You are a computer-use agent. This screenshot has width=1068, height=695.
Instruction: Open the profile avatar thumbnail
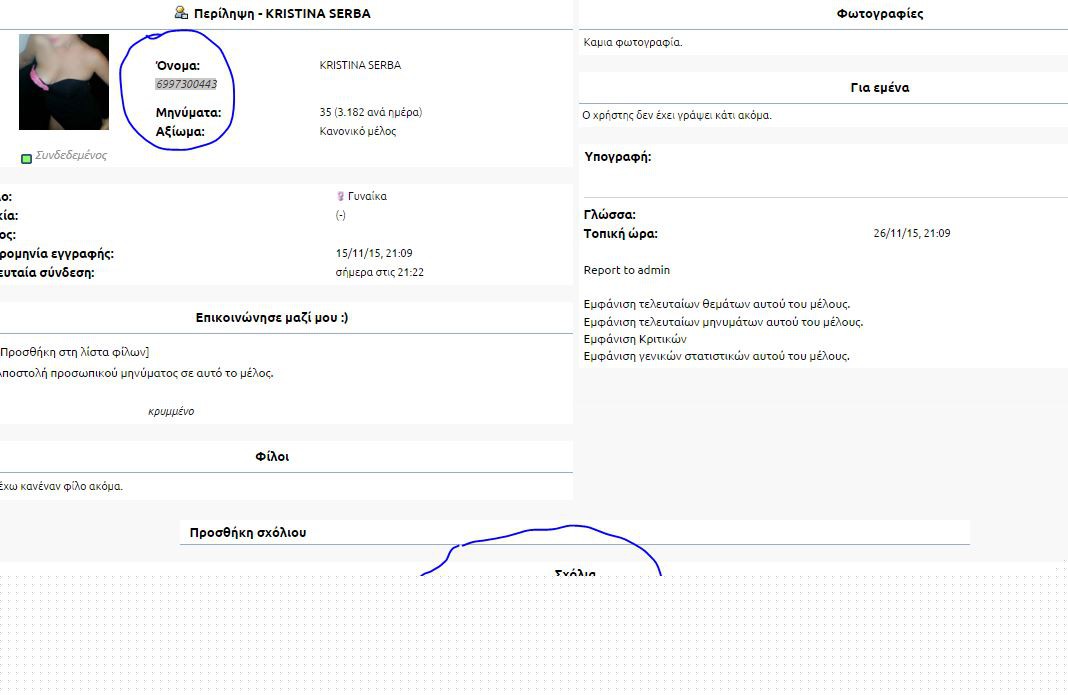click(64, 82)
